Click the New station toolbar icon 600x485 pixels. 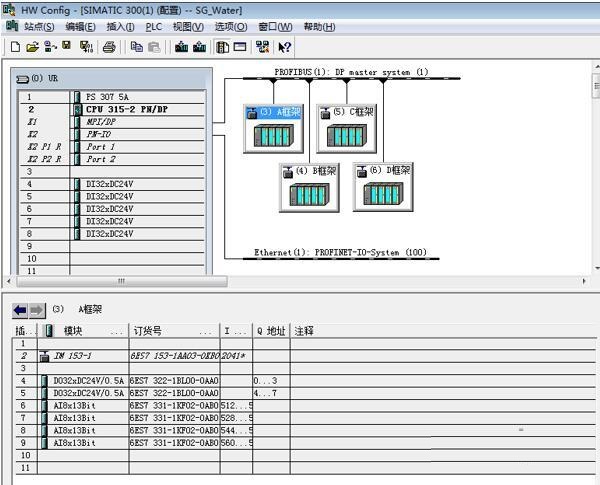click(15, 47)
